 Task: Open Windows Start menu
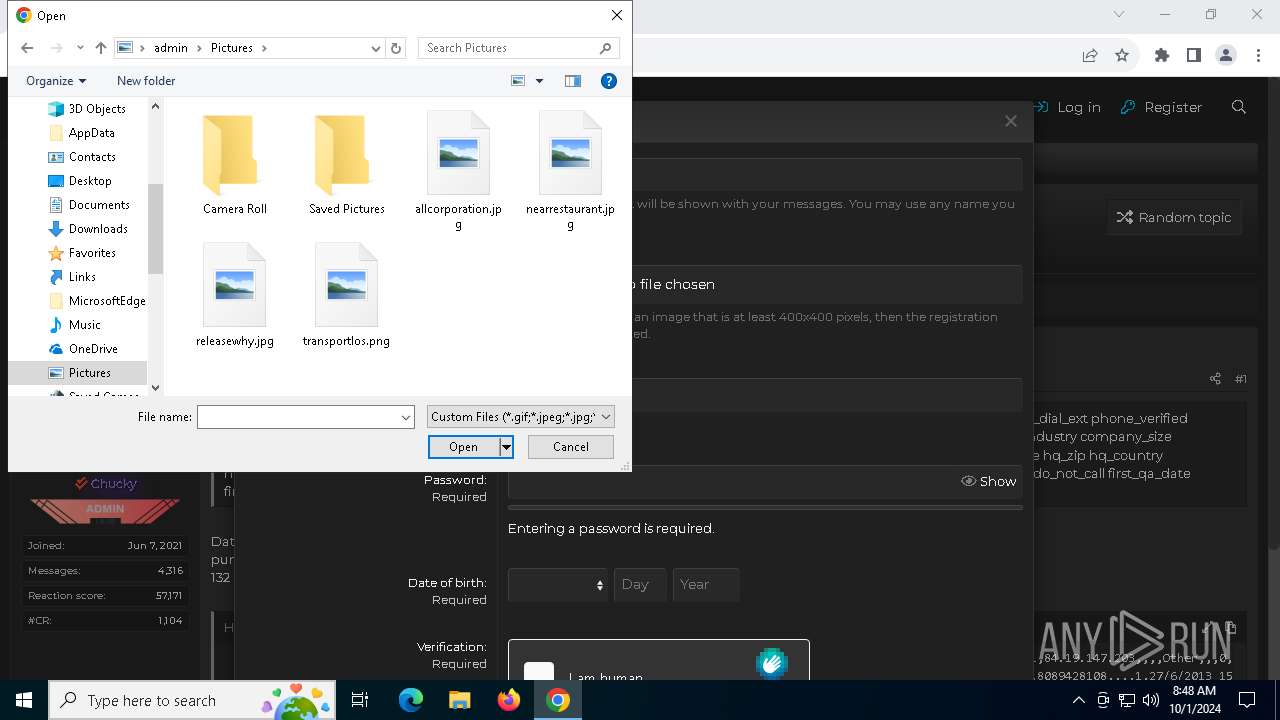pyautogui.click(x=24, y=700)
